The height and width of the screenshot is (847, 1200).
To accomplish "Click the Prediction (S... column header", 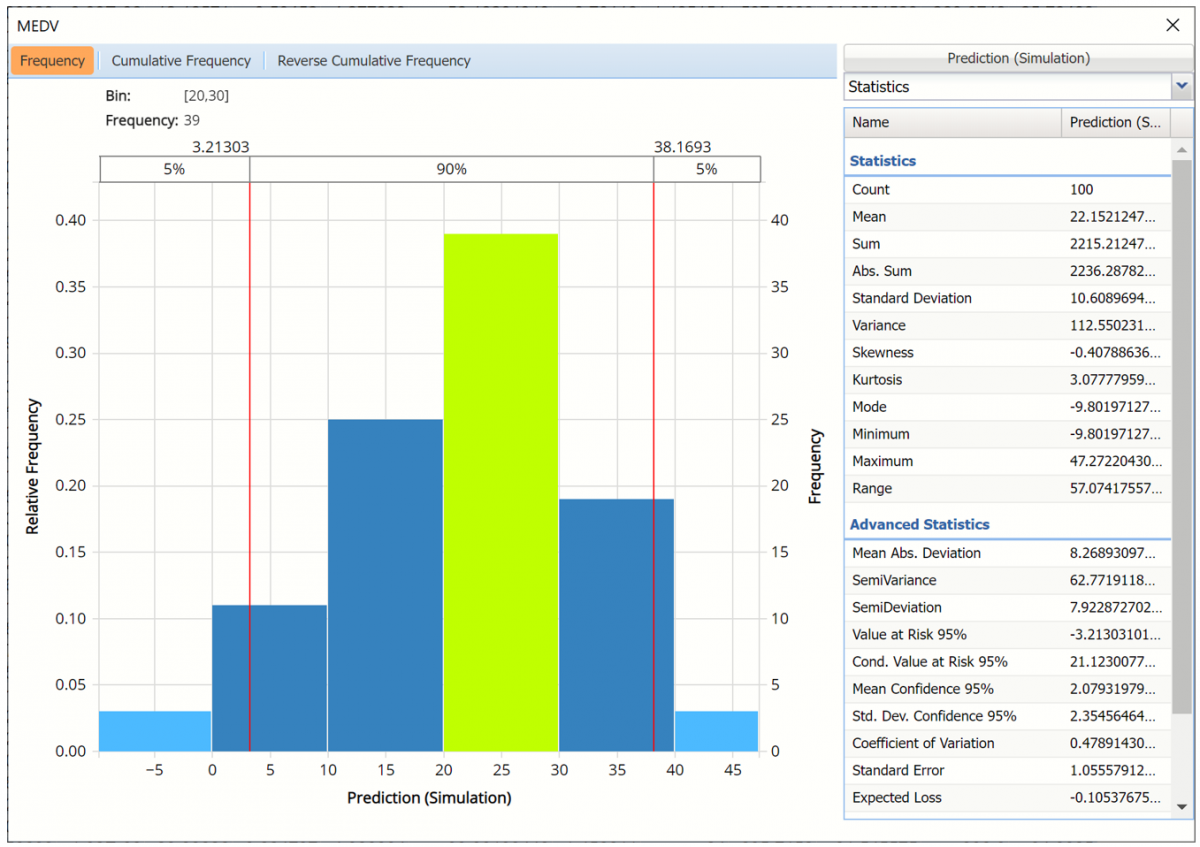I will pos(1114,123).
